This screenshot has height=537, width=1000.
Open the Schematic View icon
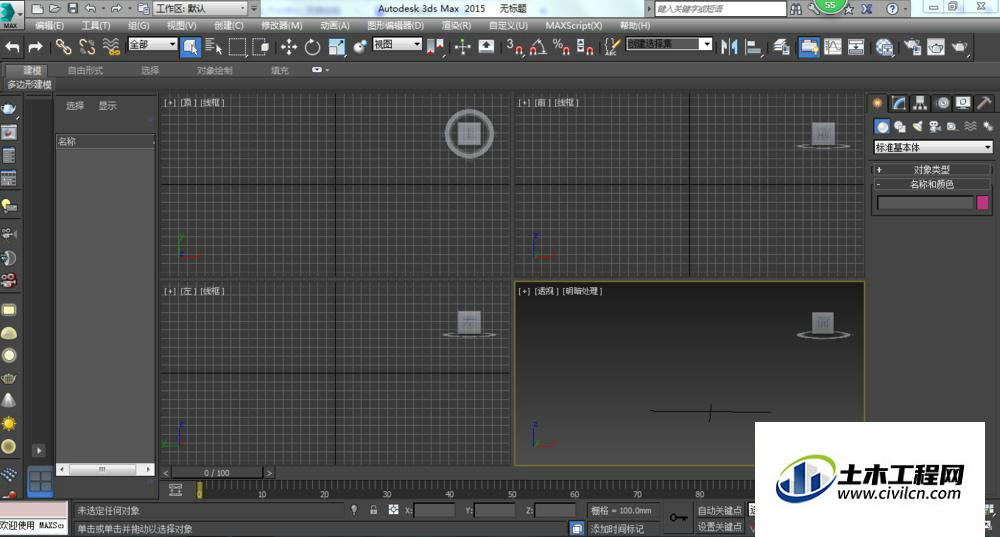click(856, 47)
